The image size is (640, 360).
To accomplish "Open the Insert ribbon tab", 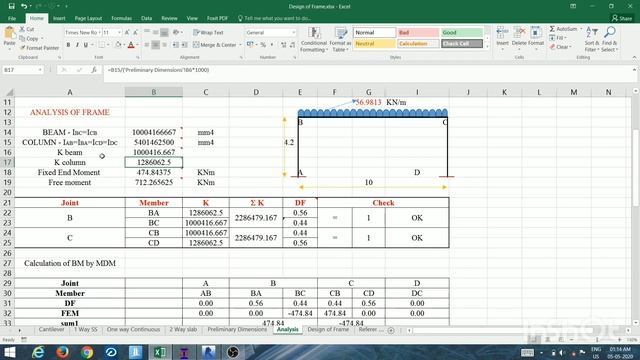I will point(59,18).
